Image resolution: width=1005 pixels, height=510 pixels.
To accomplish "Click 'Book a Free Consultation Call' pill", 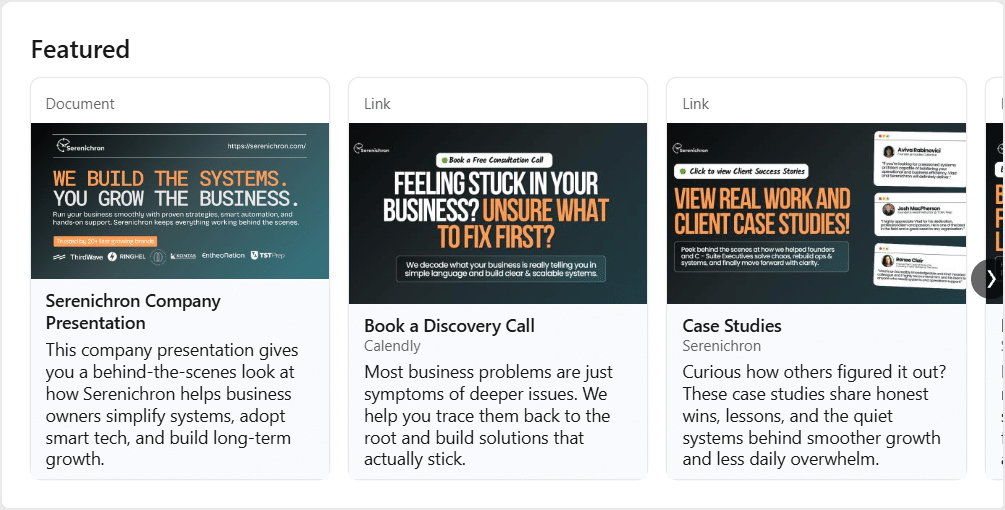I will click(497, 160).
